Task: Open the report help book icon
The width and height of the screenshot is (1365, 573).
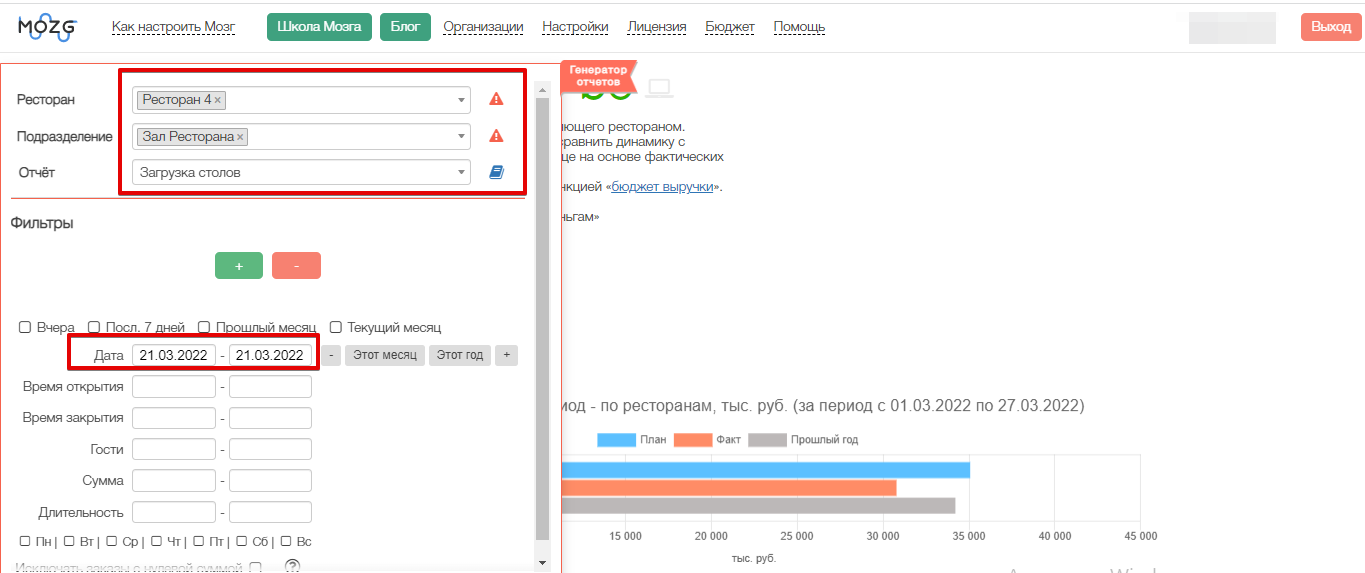Action: 496,173
